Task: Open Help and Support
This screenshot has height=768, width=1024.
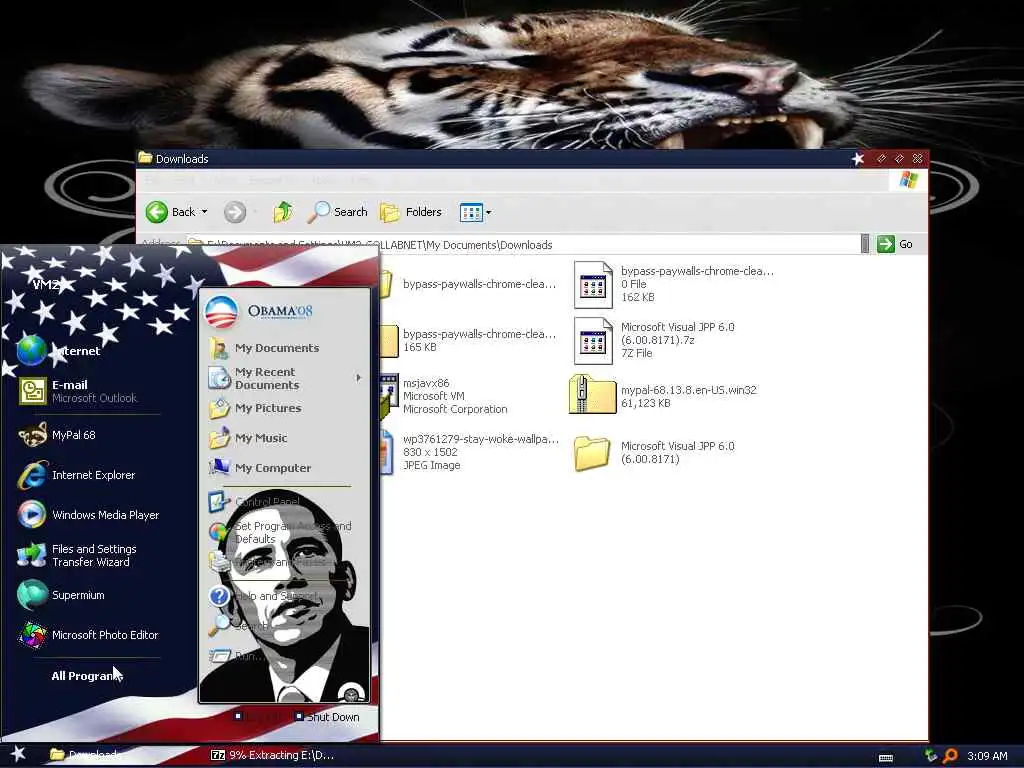Action: pyautogui.click(x=264, y=596)
